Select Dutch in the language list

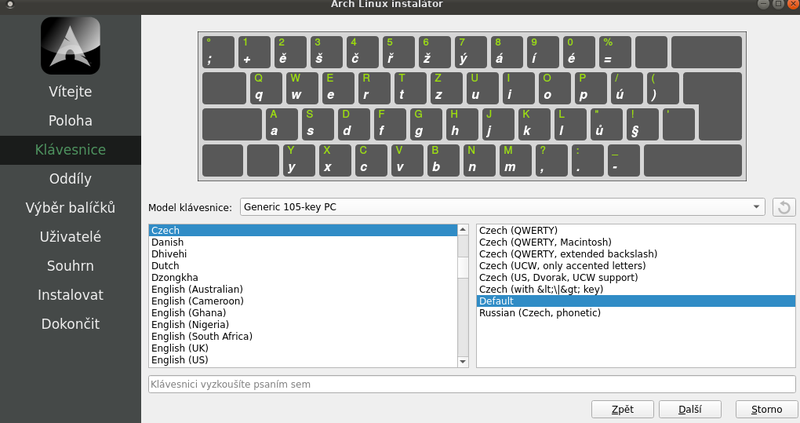(166, 265)
